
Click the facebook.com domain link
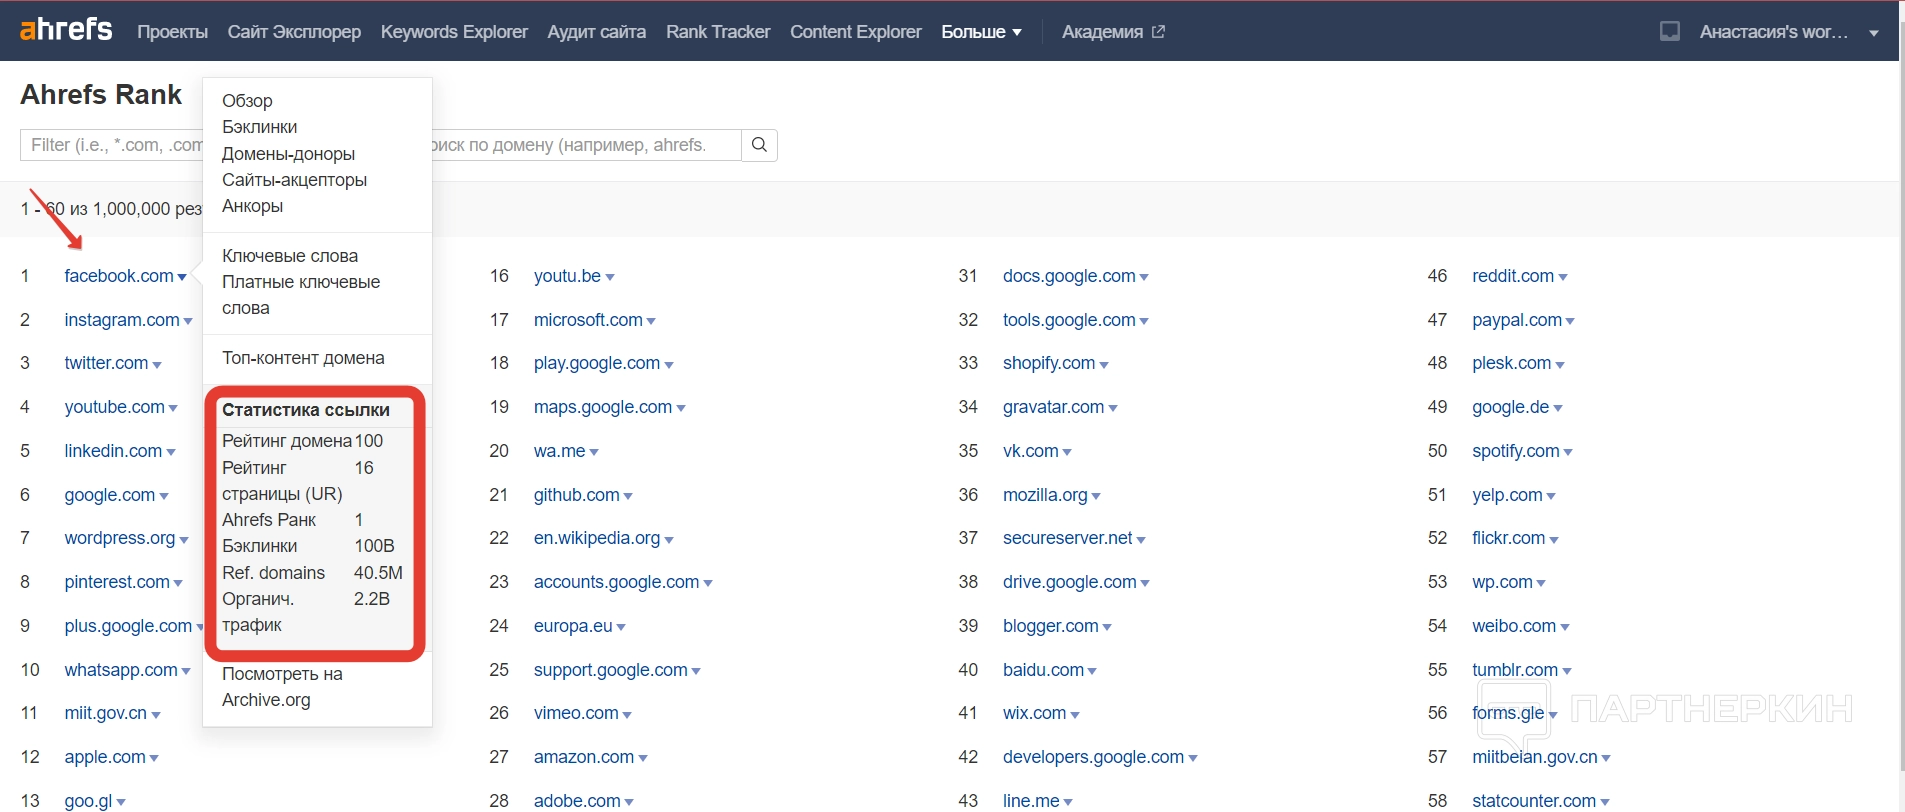tap(118, 276)
